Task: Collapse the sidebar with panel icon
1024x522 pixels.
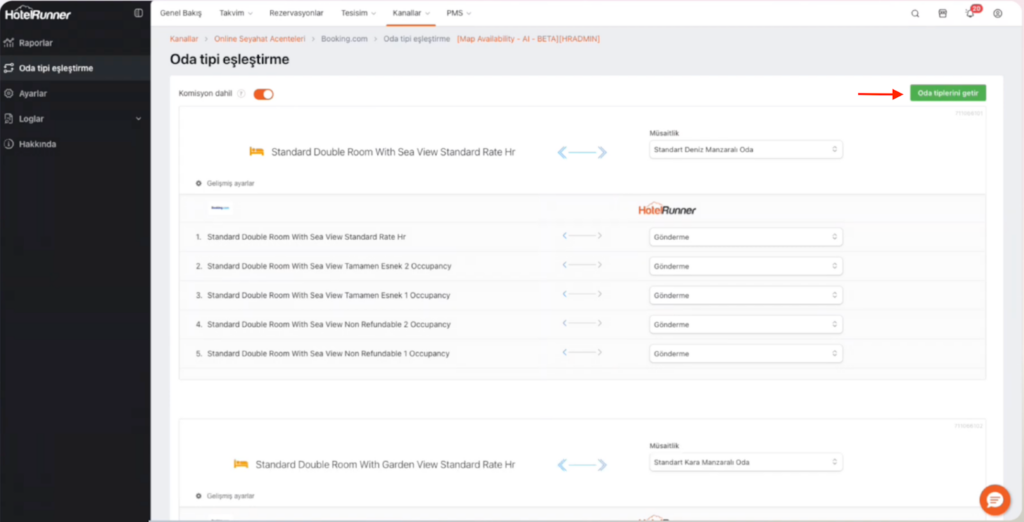Action: (138, 13)
